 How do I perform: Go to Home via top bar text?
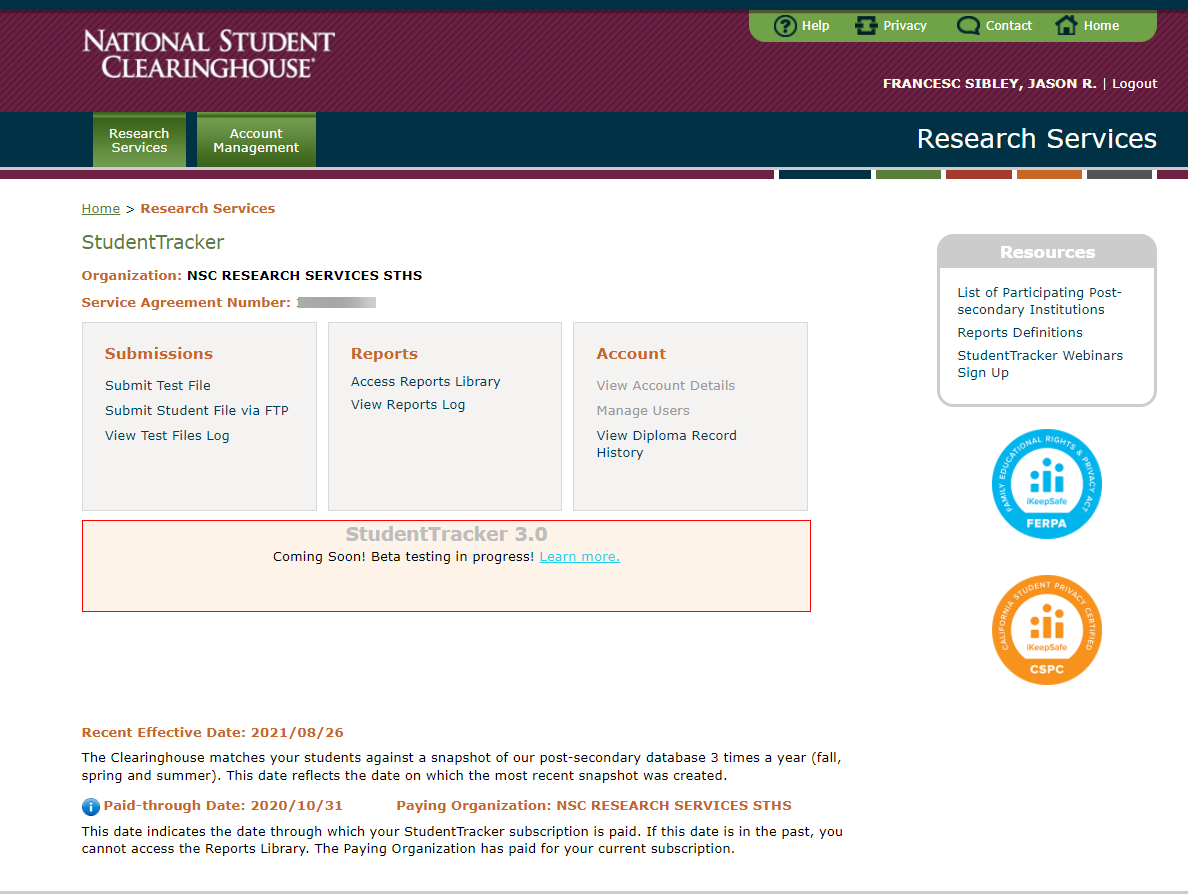pos(1101,26)
